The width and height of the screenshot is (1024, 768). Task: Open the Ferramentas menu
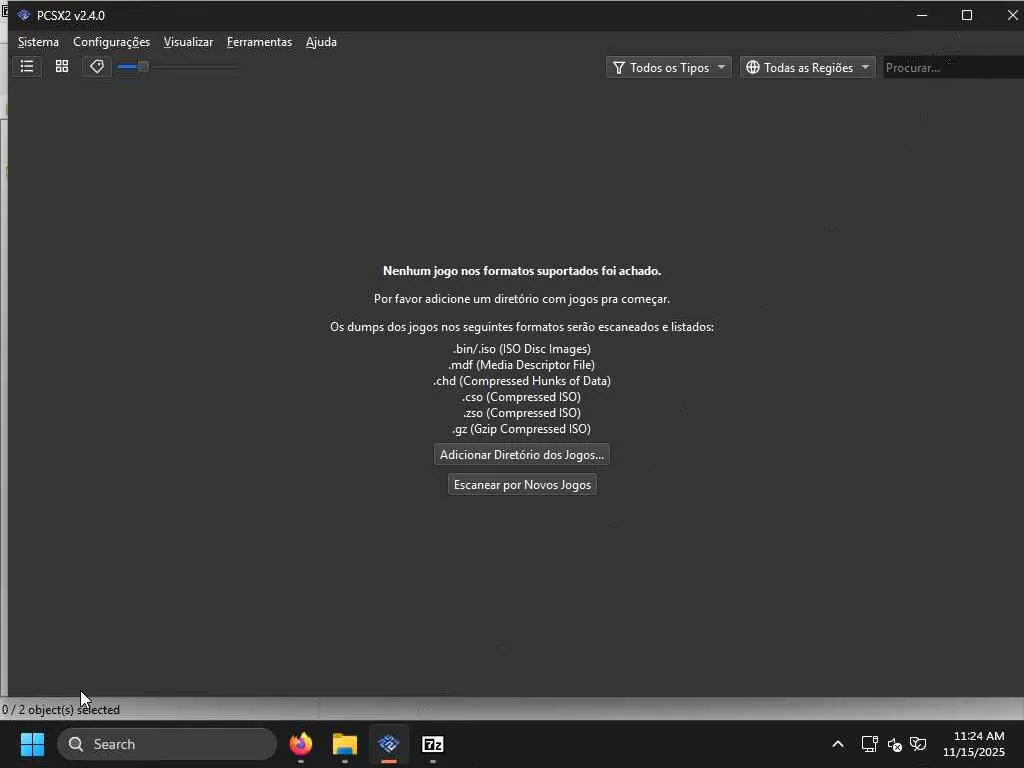coord(259,42)
